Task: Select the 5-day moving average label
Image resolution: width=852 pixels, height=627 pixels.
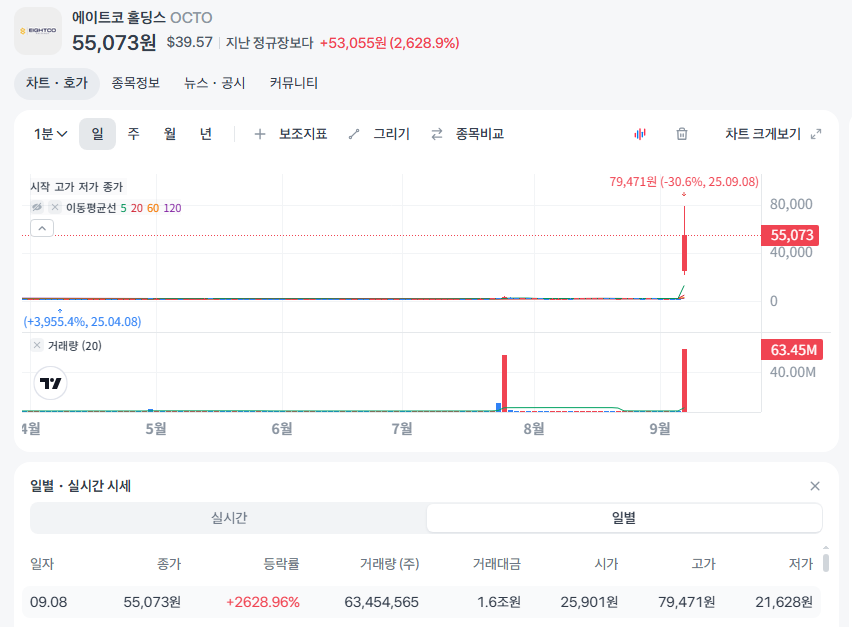Action: click(123, 208)
